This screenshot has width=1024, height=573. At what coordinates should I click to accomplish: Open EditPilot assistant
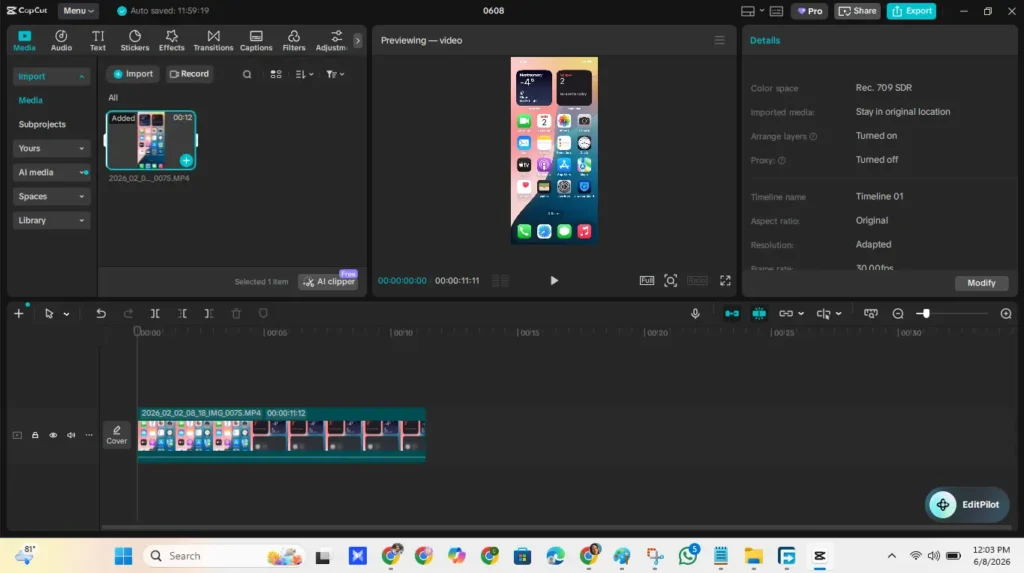pos(967,504)
